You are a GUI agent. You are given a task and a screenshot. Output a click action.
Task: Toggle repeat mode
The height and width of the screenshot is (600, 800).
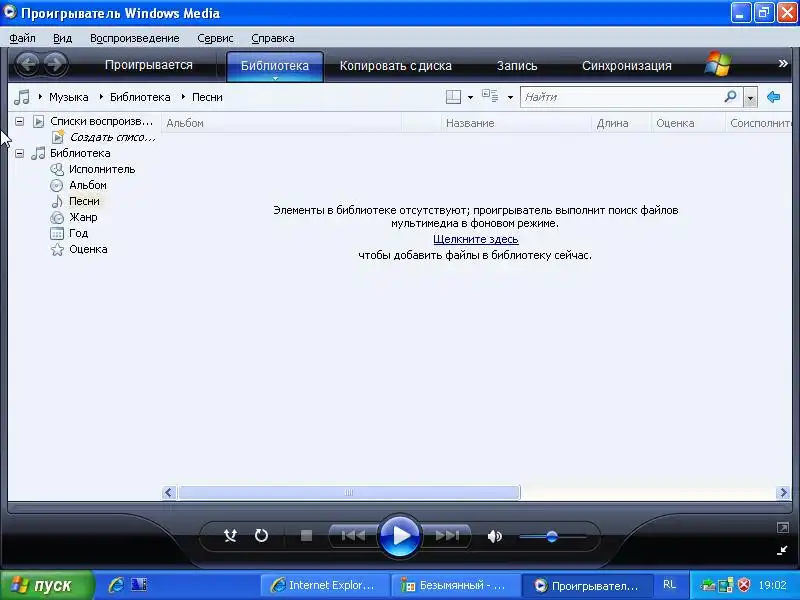pos(261,535)
